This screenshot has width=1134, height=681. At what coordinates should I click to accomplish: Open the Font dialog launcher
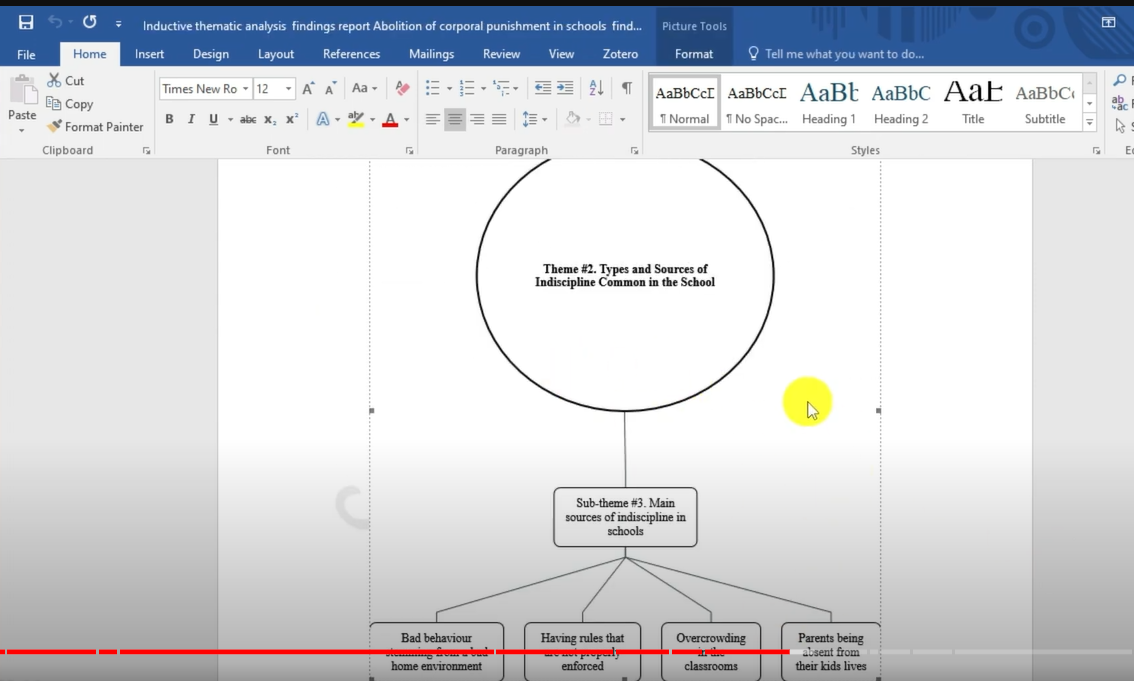[409, 151]
